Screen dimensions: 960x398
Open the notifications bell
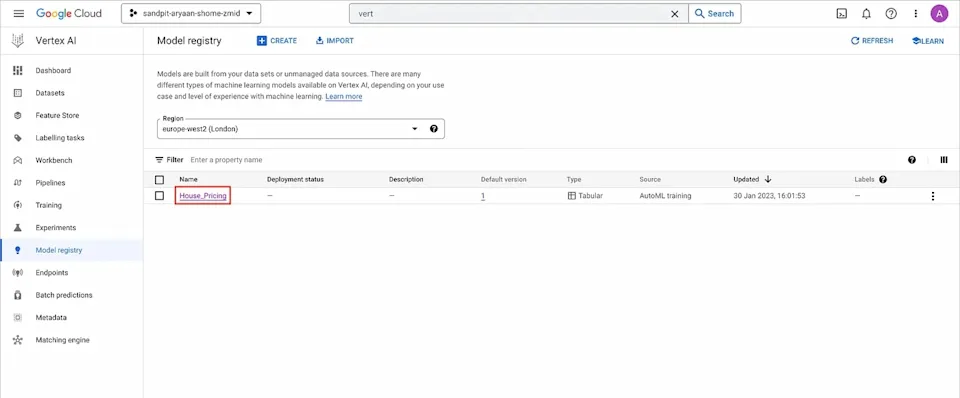pos(866,13)
